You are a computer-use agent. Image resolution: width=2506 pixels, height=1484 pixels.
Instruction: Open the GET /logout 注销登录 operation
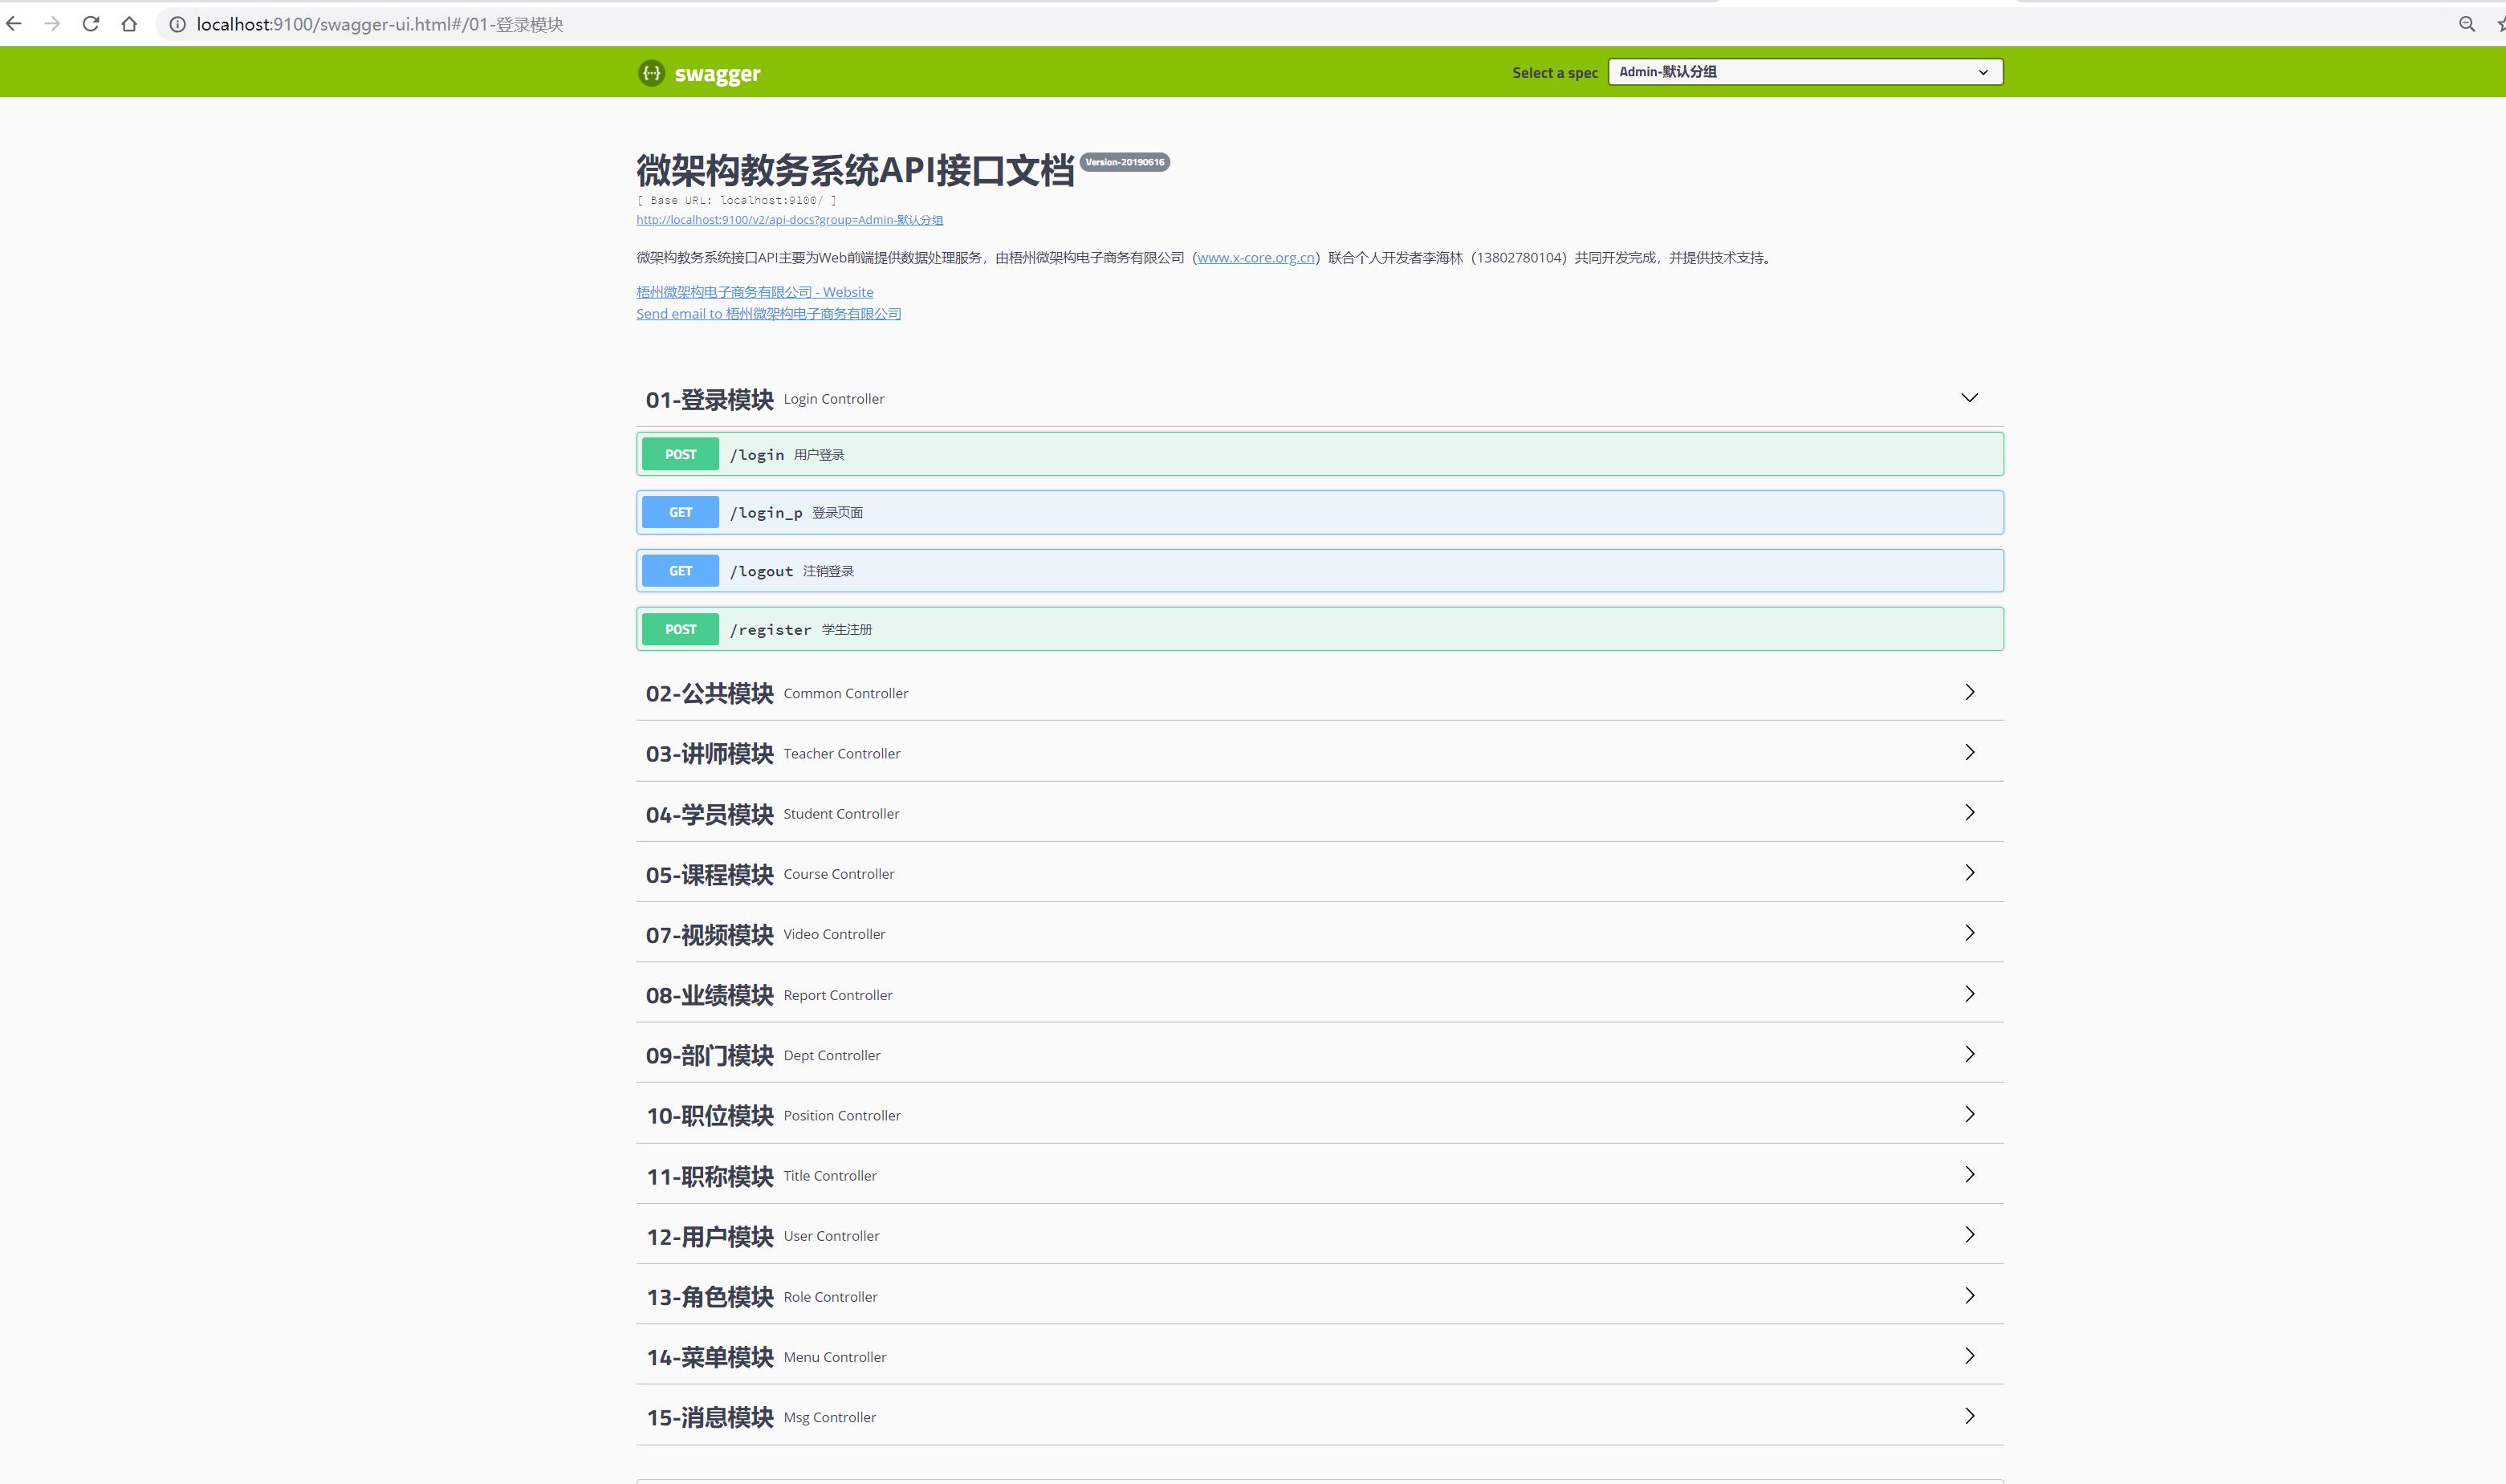click(1319, 571)
